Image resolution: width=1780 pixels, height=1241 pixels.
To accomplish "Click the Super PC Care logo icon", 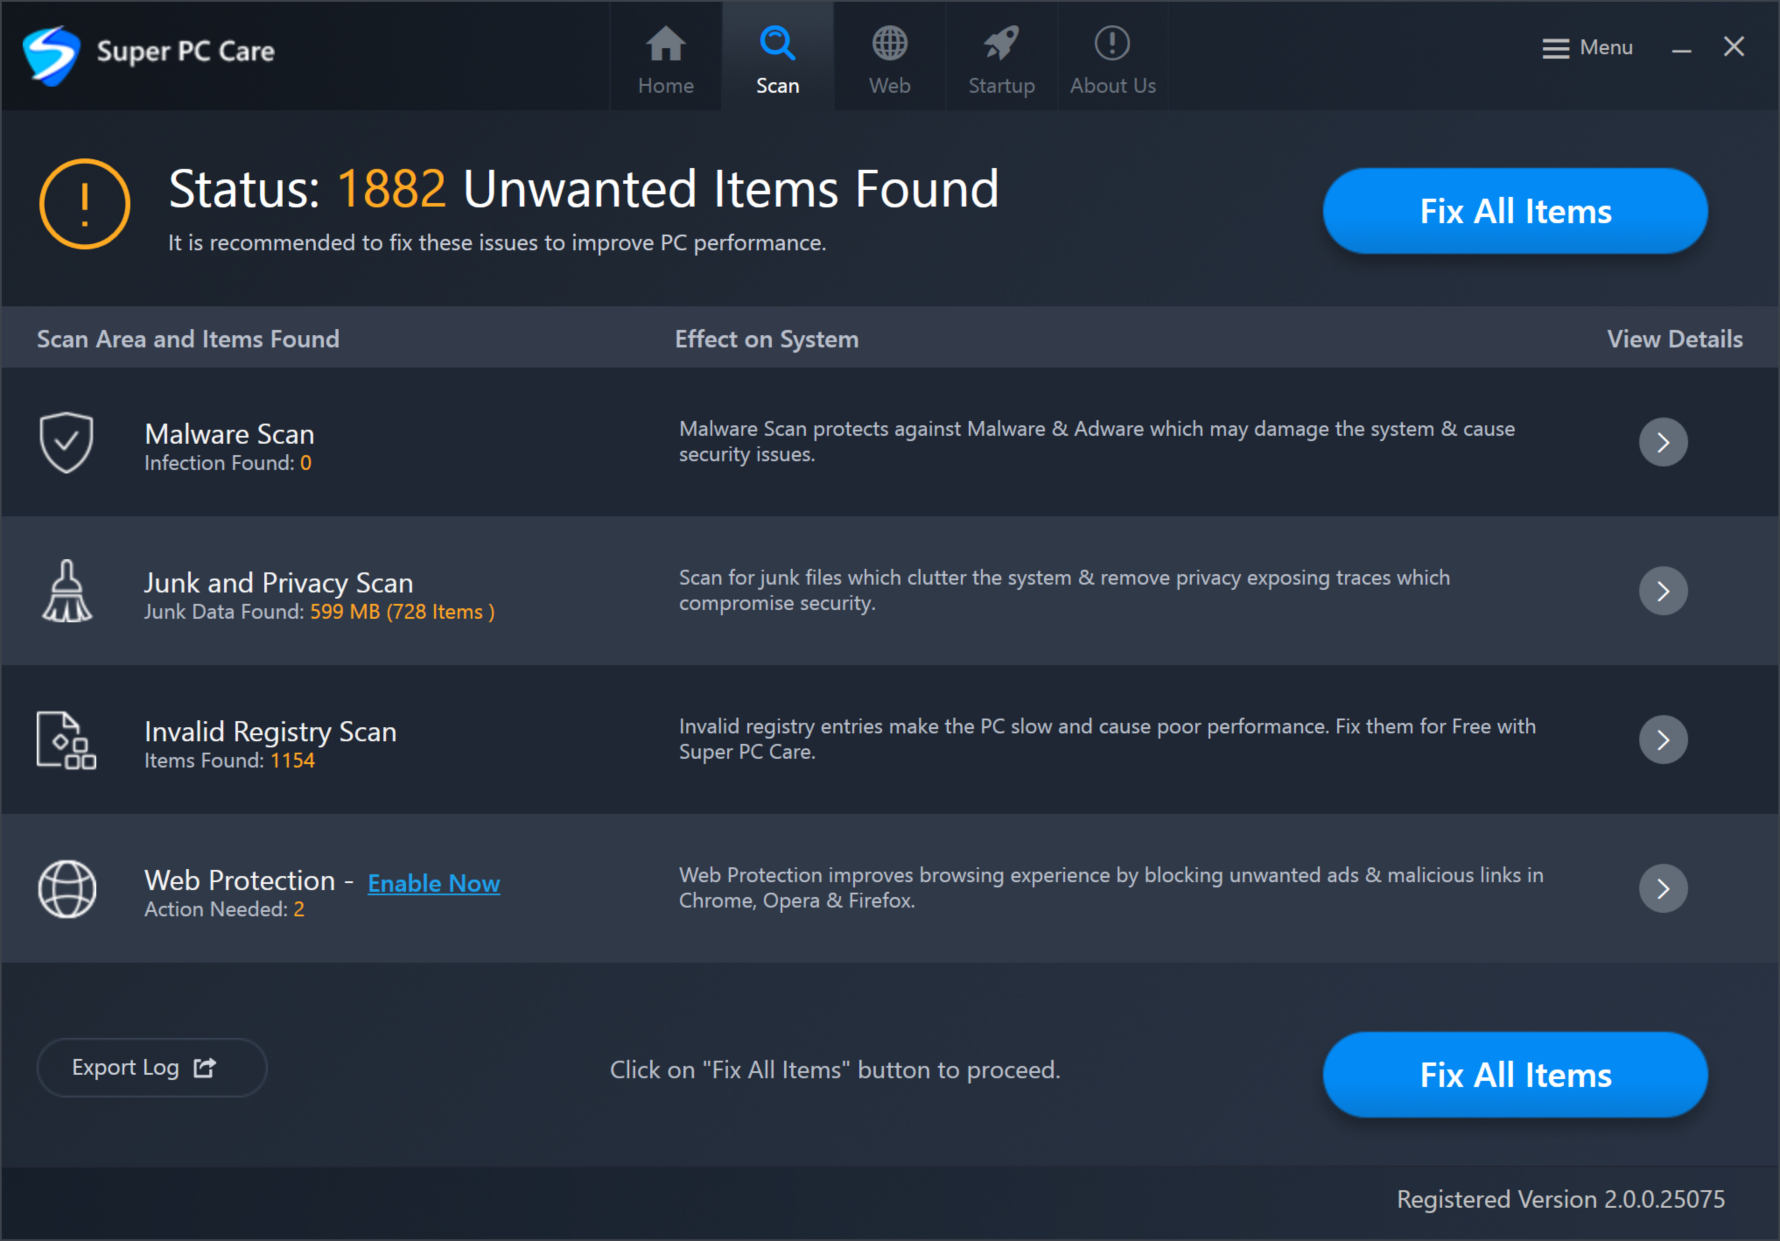I will tap(51, 54).
